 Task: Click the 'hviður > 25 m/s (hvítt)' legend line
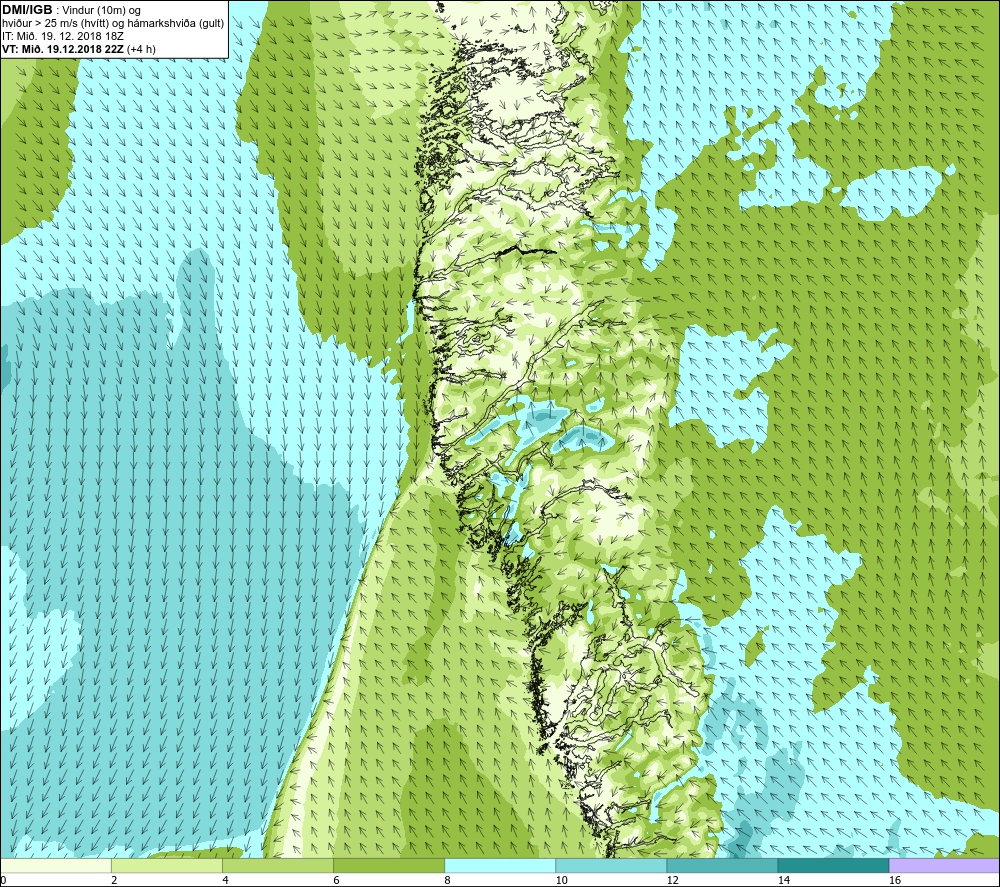click(x=114, y=24)
